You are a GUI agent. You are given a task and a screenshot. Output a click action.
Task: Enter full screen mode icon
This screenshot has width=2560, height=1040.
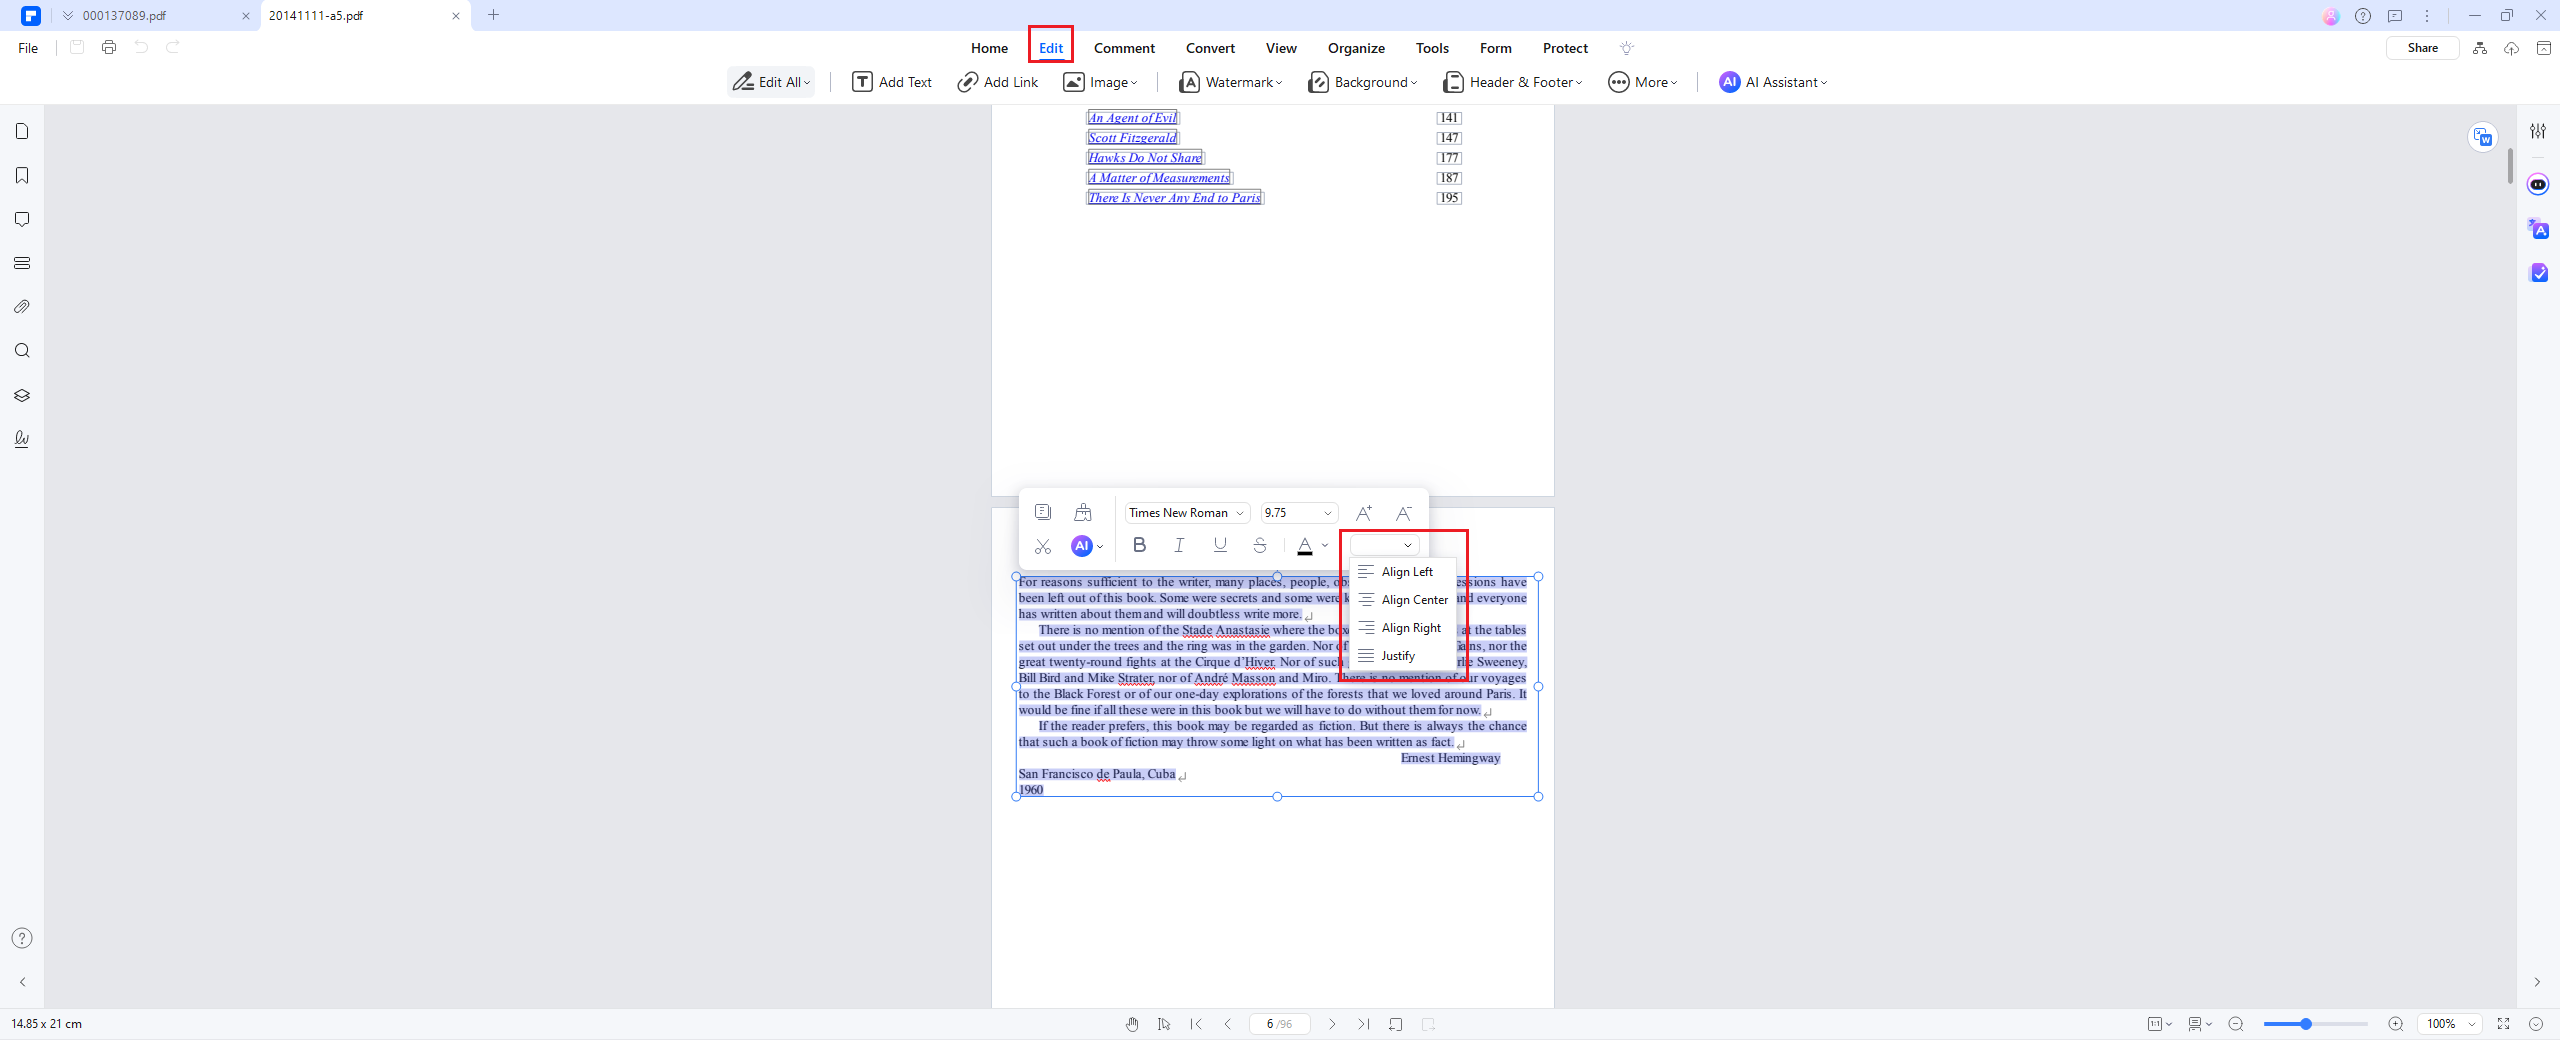[x=2504, y=1024]
